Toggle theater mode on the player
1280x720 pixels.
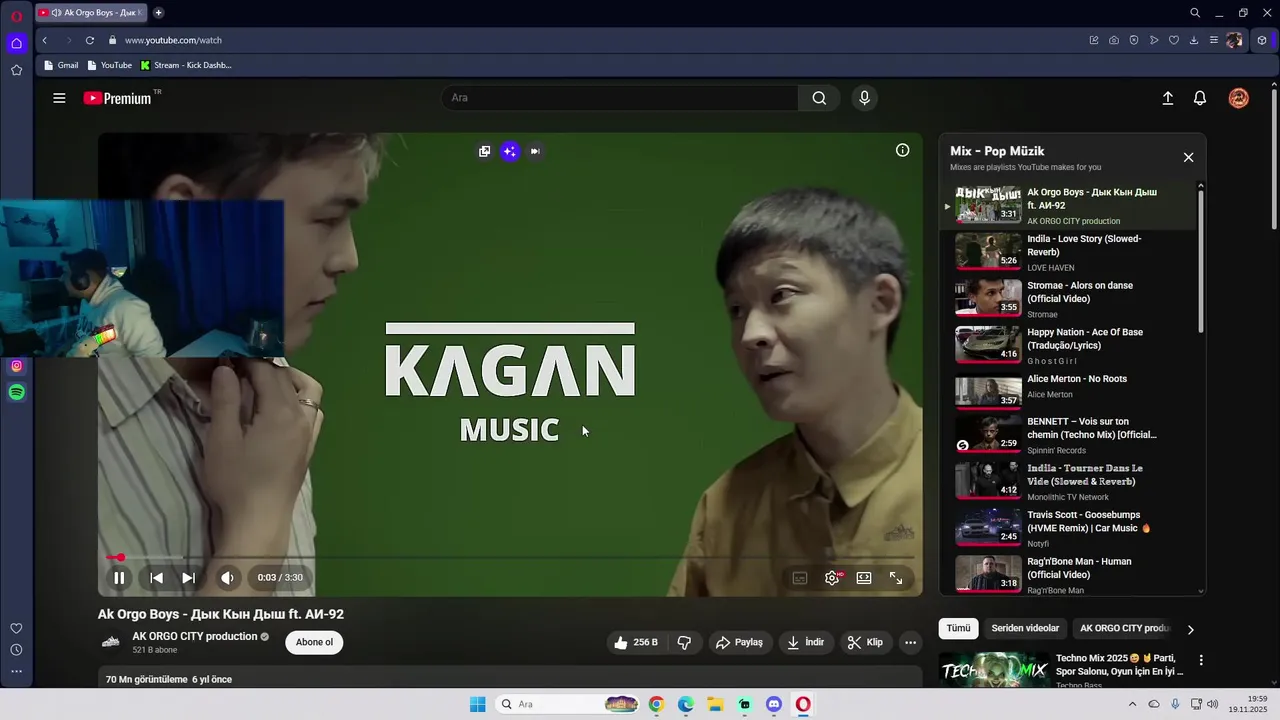point(864,577)
